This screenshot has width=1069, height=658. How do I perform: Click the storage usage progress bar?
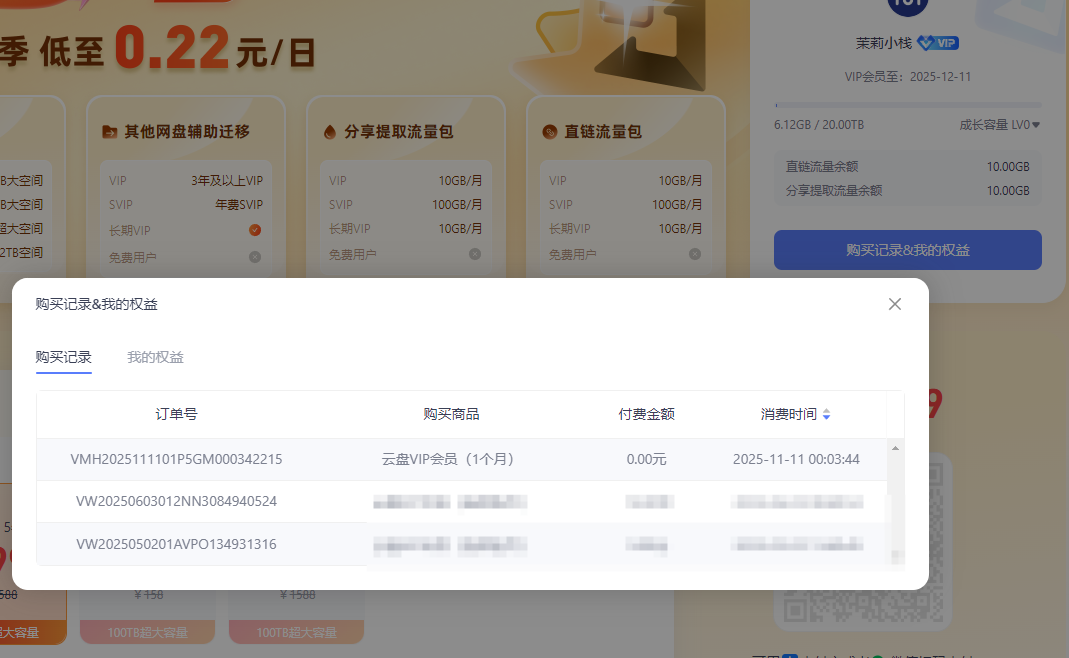point(907,105)
